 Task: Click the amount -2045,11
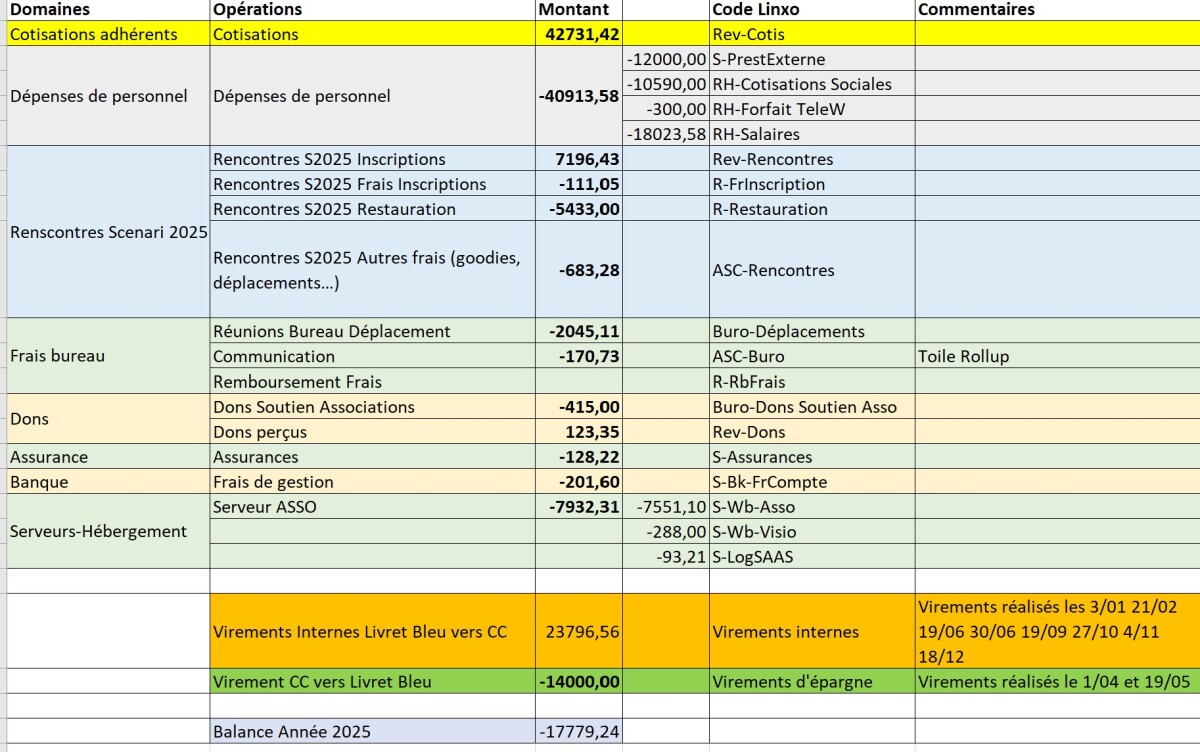(x=578, y=331)
